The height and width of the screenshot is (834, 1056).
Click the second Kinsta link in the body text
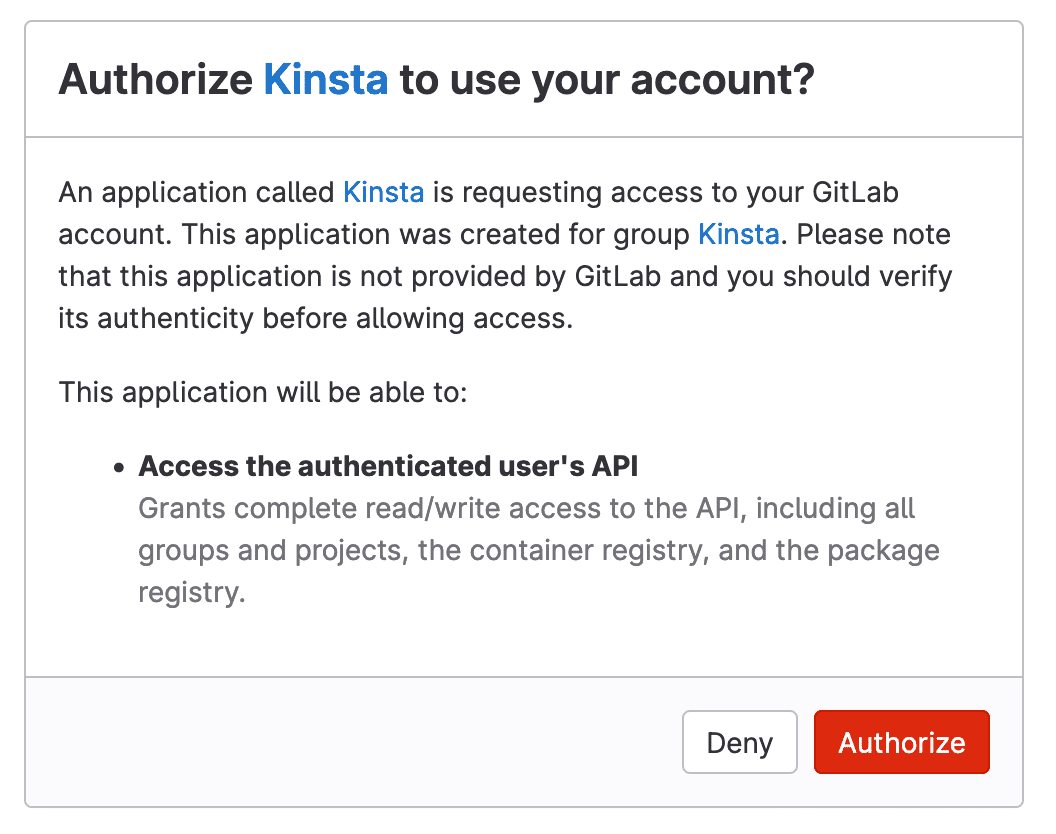(x=739, y=234)
